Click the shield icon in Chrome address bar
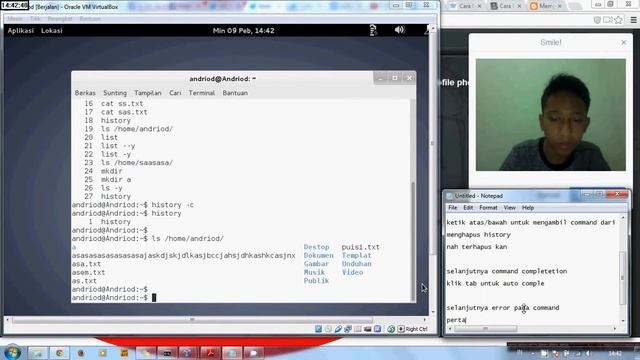Screen dimensions: 640x360 click(597, 20)
